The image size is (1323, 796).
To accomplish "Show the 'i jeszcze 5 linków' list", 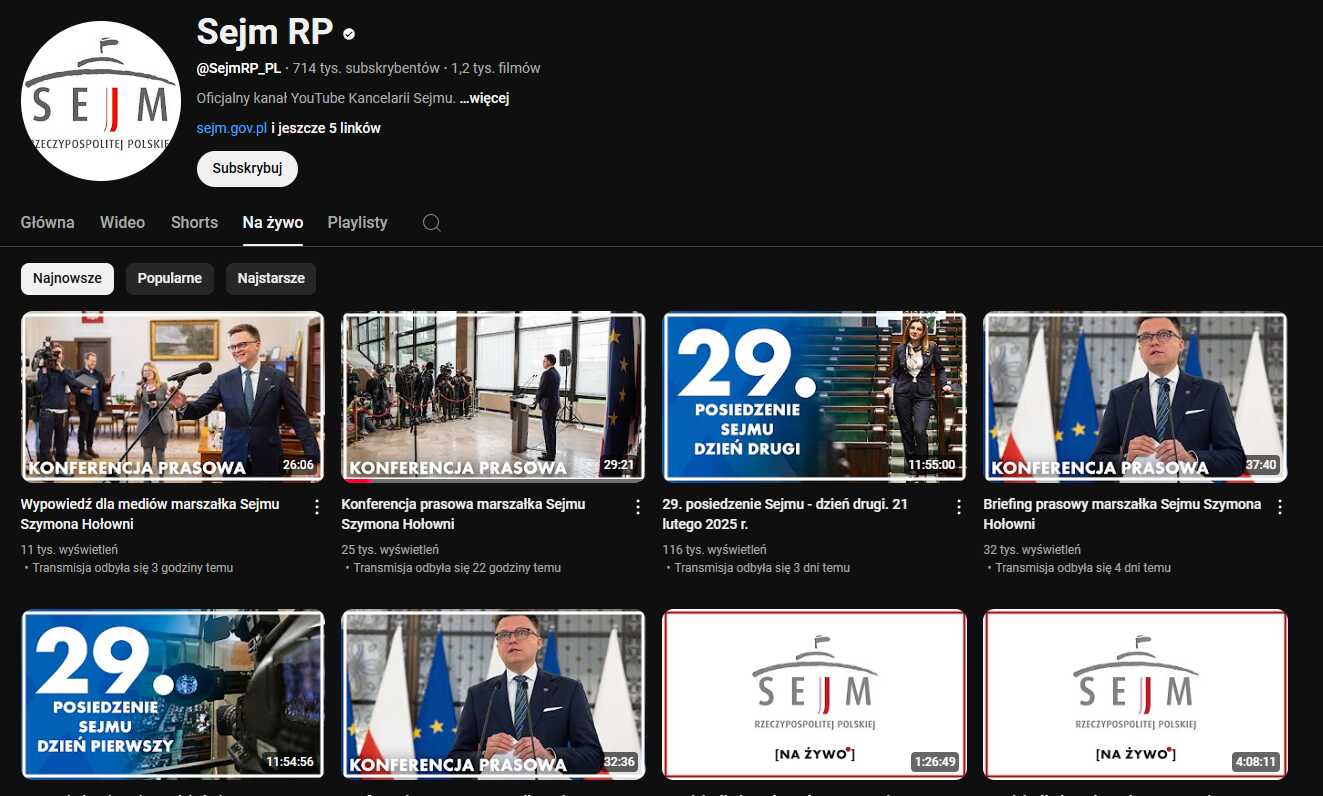I will pyautogui.click(x=326, y=128).
